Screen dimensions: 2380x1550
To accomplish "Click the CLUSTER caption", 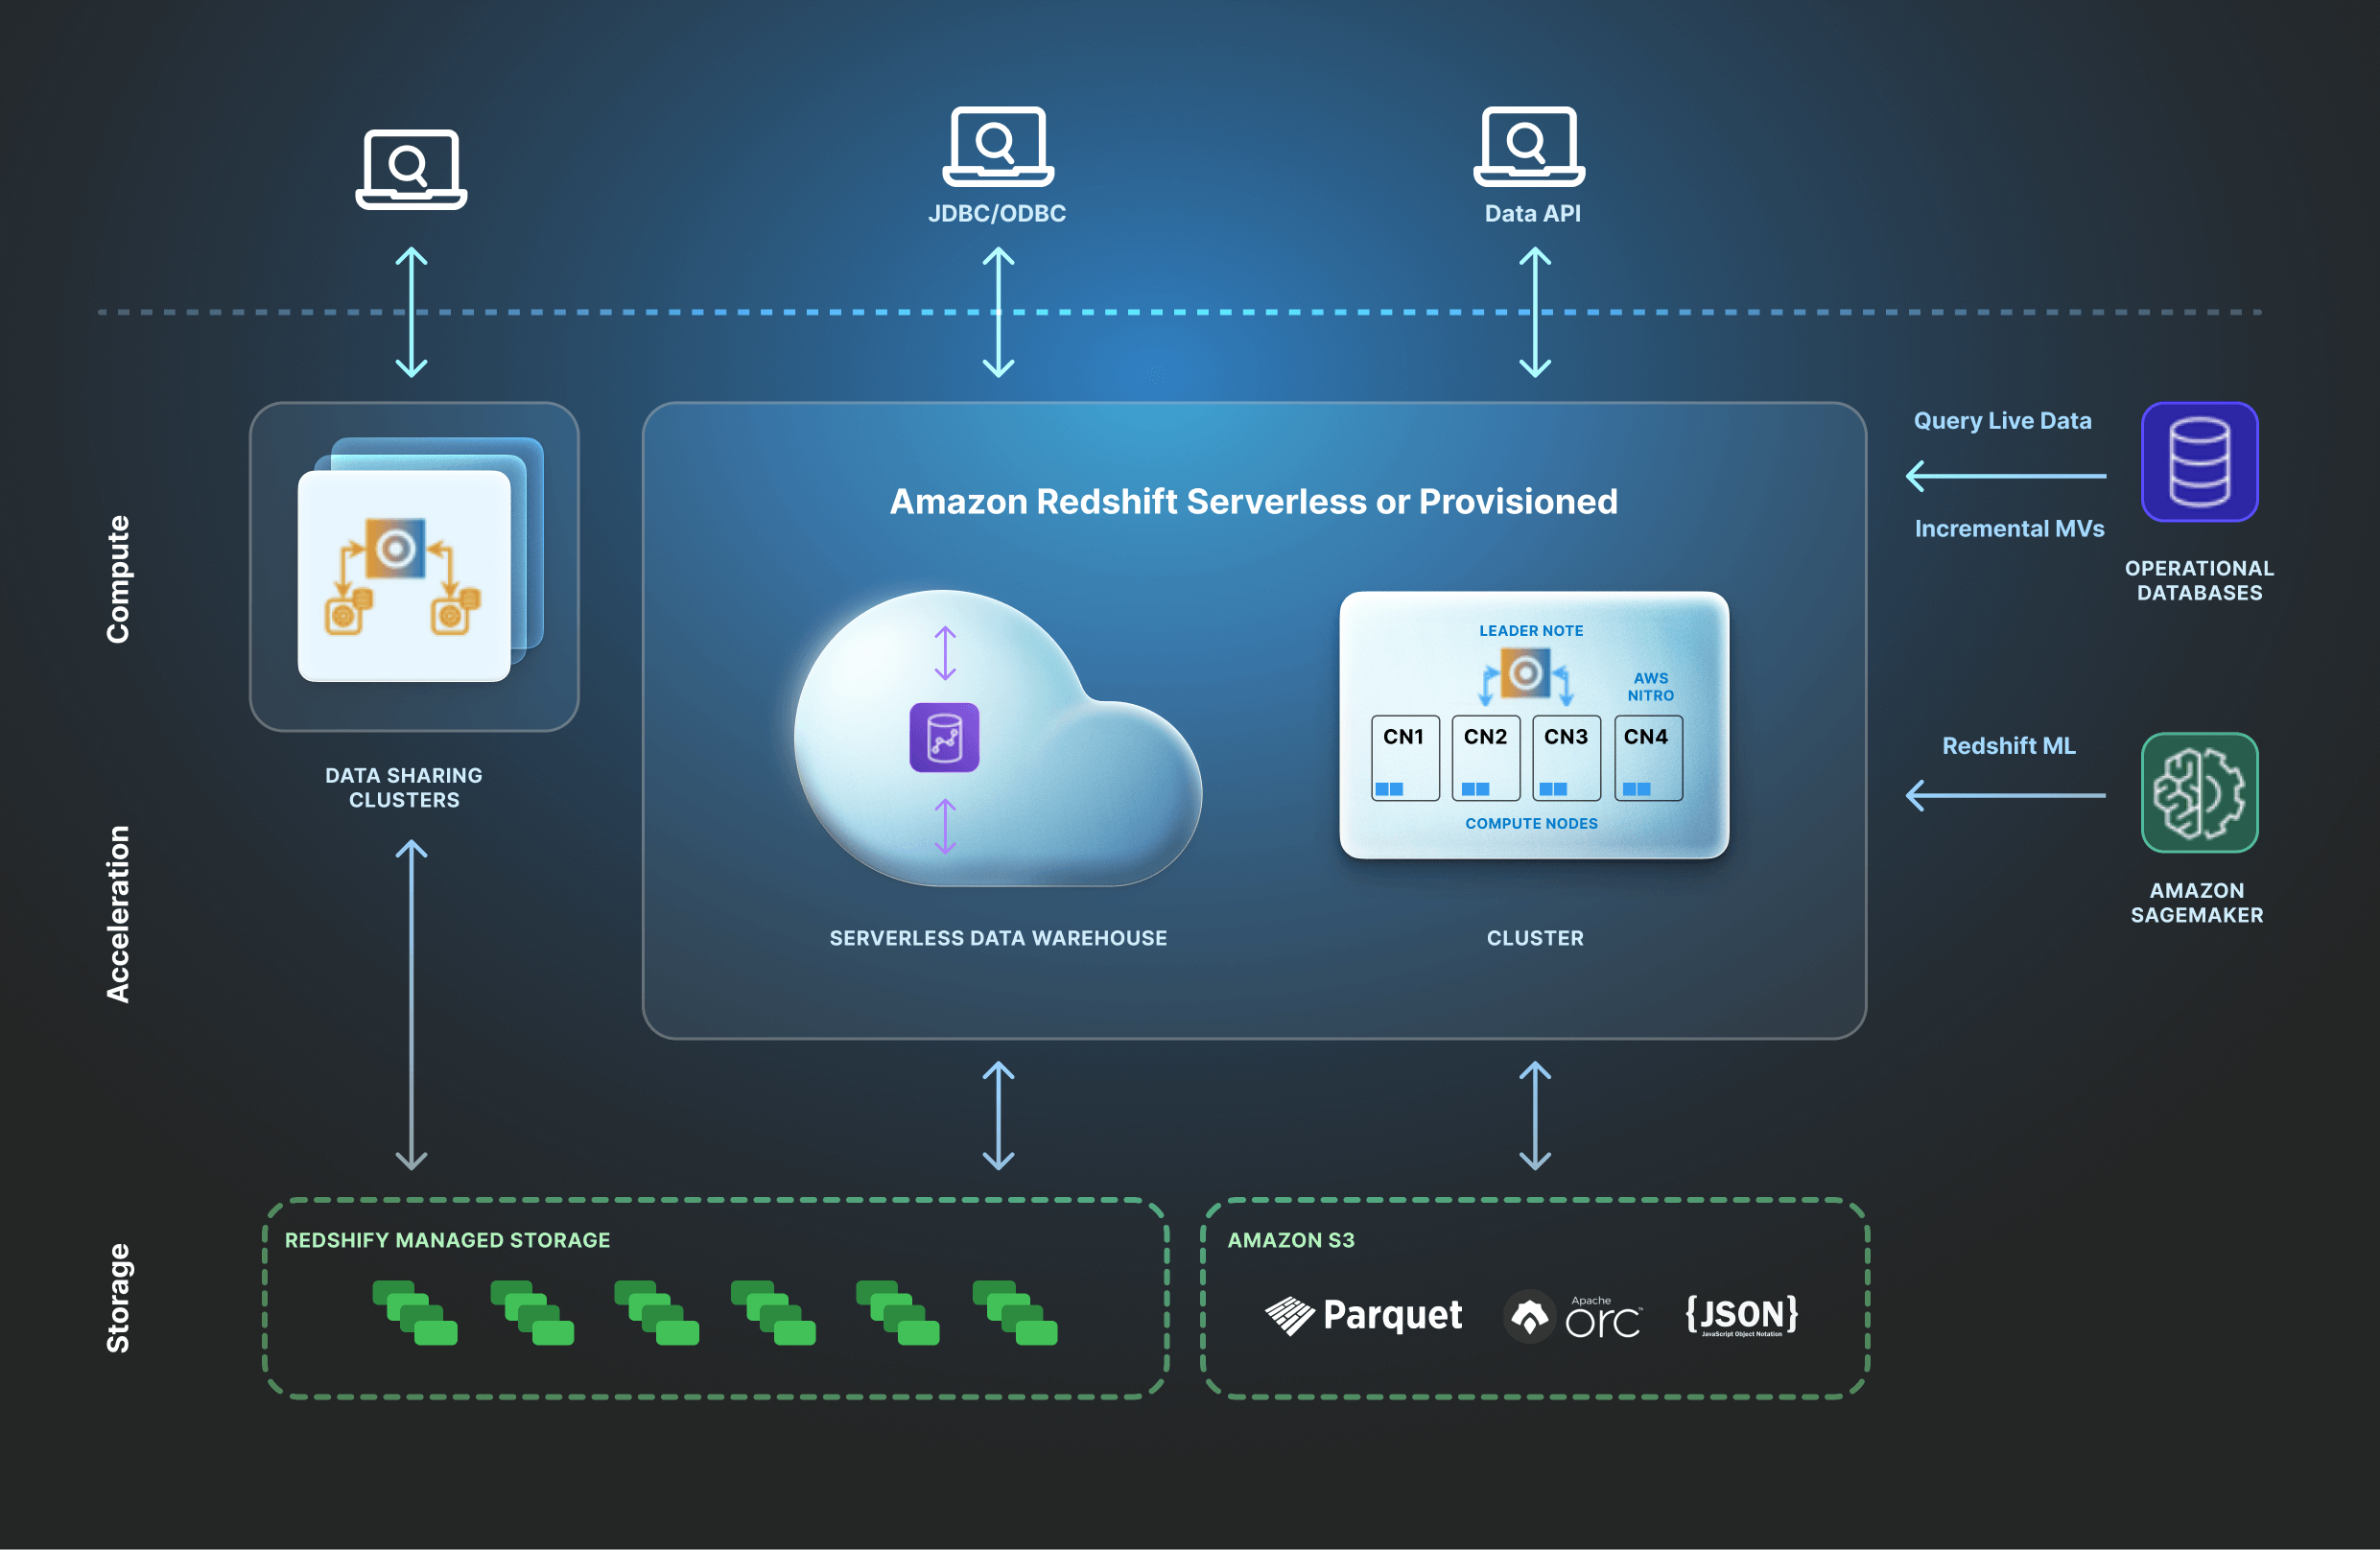I will [1535, 938].
